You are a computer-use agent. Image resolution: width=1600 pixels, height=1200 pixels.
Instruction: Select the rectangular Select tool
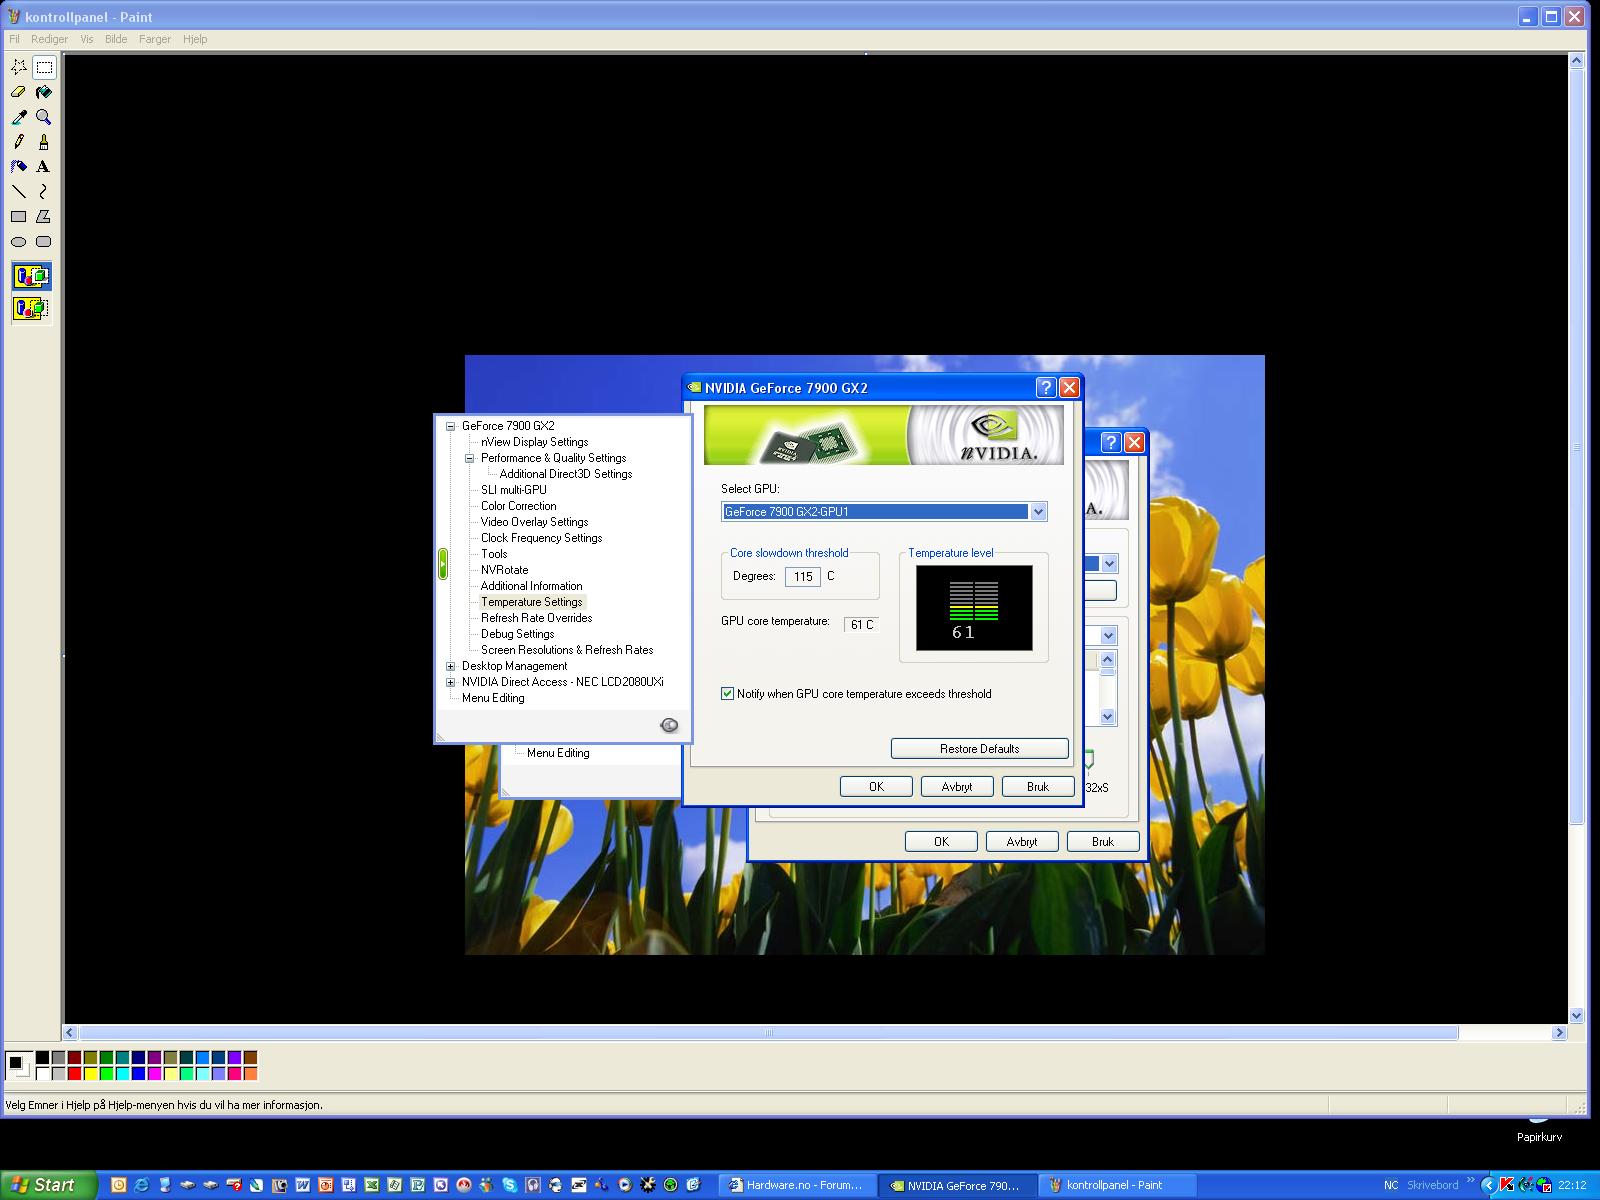[44, 67]
